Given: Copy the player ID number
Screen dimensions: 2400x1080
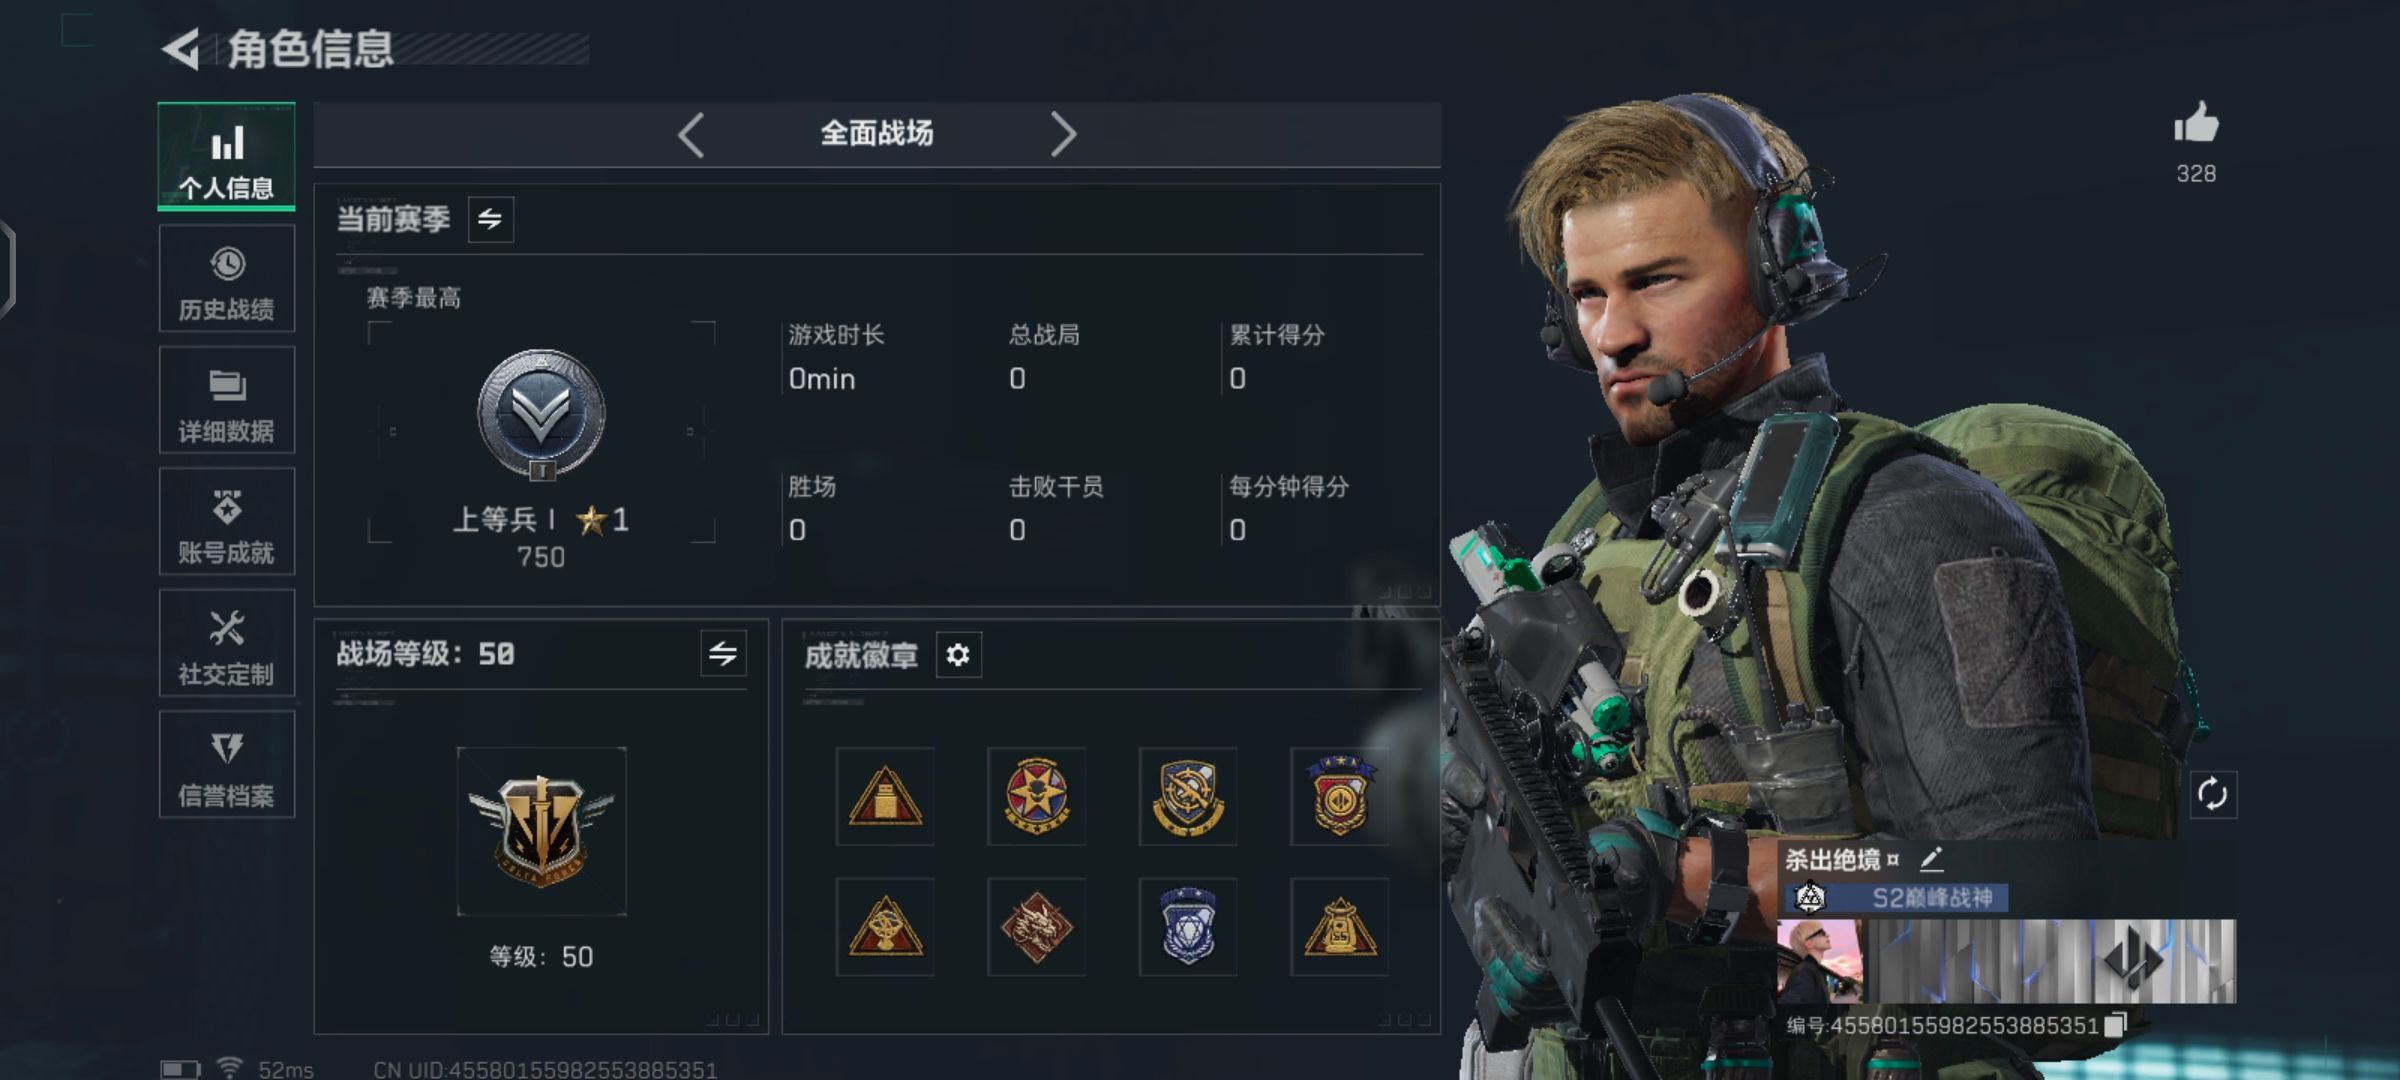Looking at the screenshot, I should click(2114, 1025).
